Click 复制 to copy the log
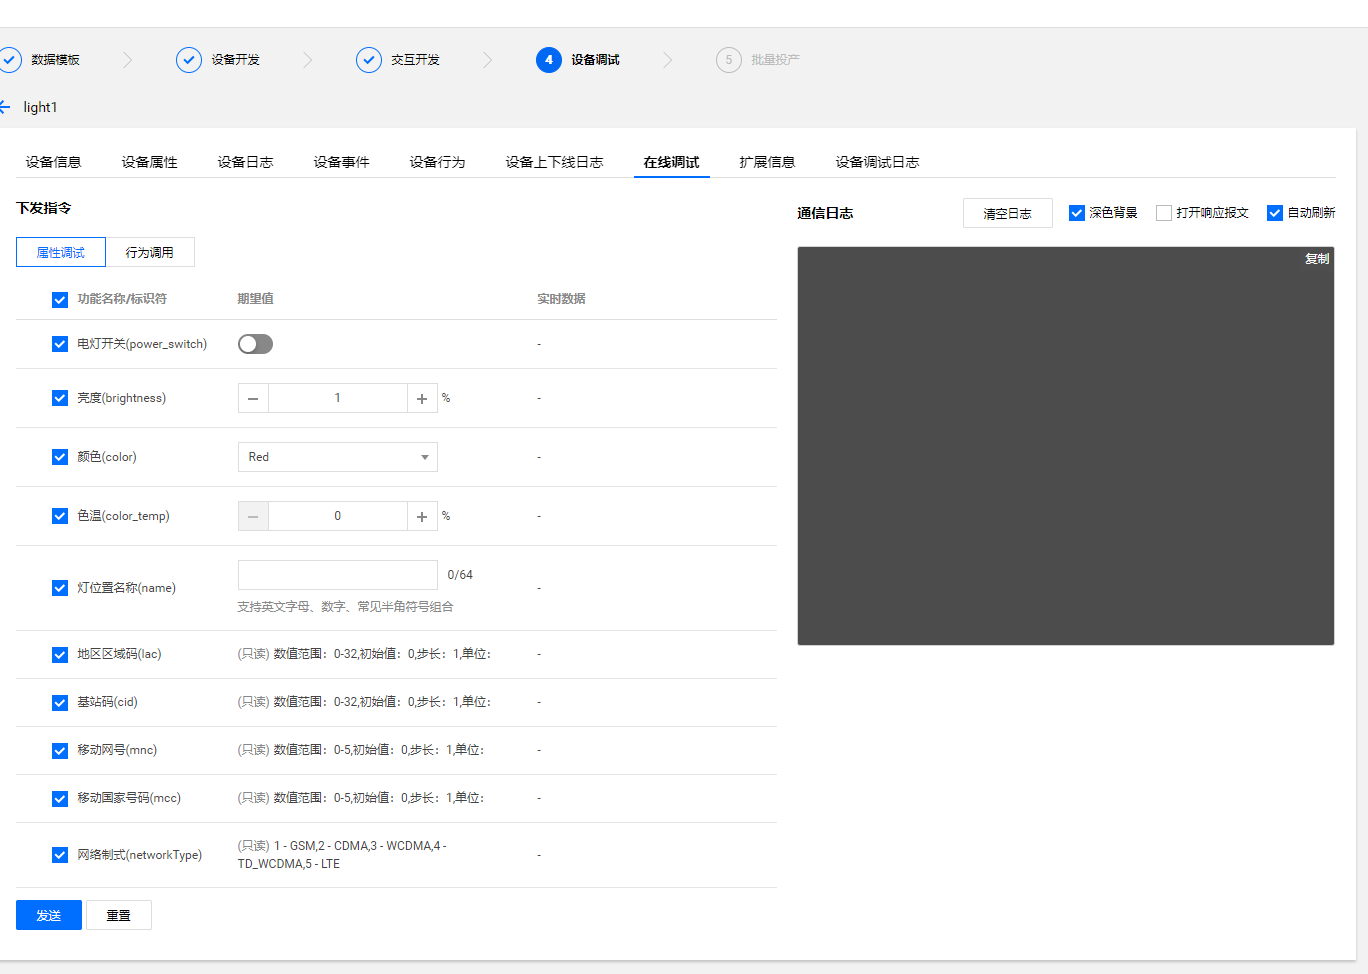Image resolution: width=1368 pixels, height=974 pixels. (1317, 259)
